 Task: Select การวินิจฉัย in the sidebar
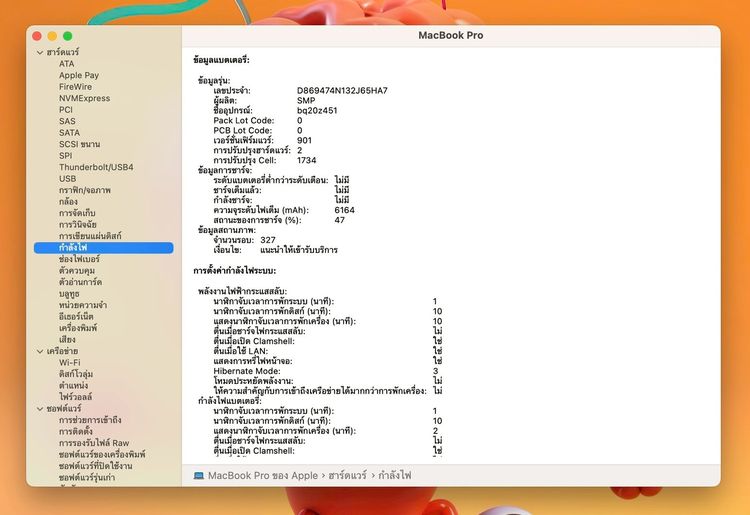pos(77,224)
